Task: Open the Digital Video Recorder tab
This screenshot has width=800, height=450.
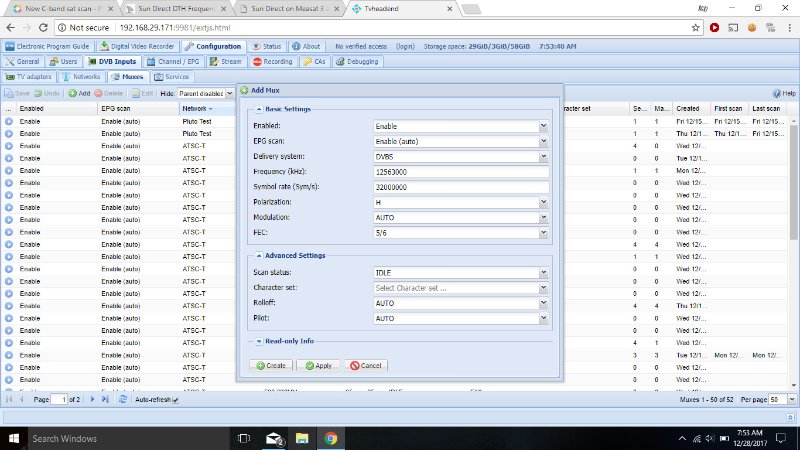Action: [x=137, y=46]
